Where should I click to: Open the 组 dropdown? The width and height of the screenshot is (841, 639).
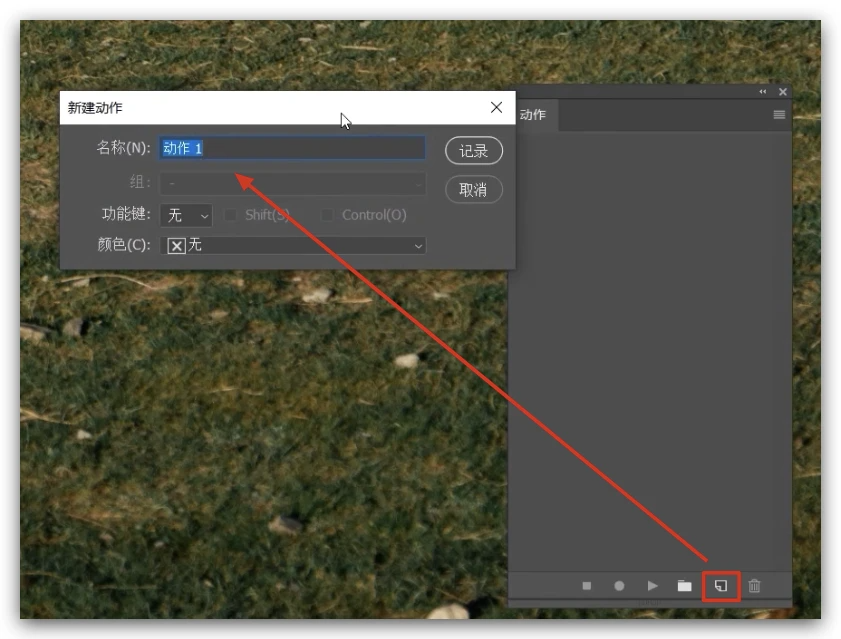tap(293, 184)
